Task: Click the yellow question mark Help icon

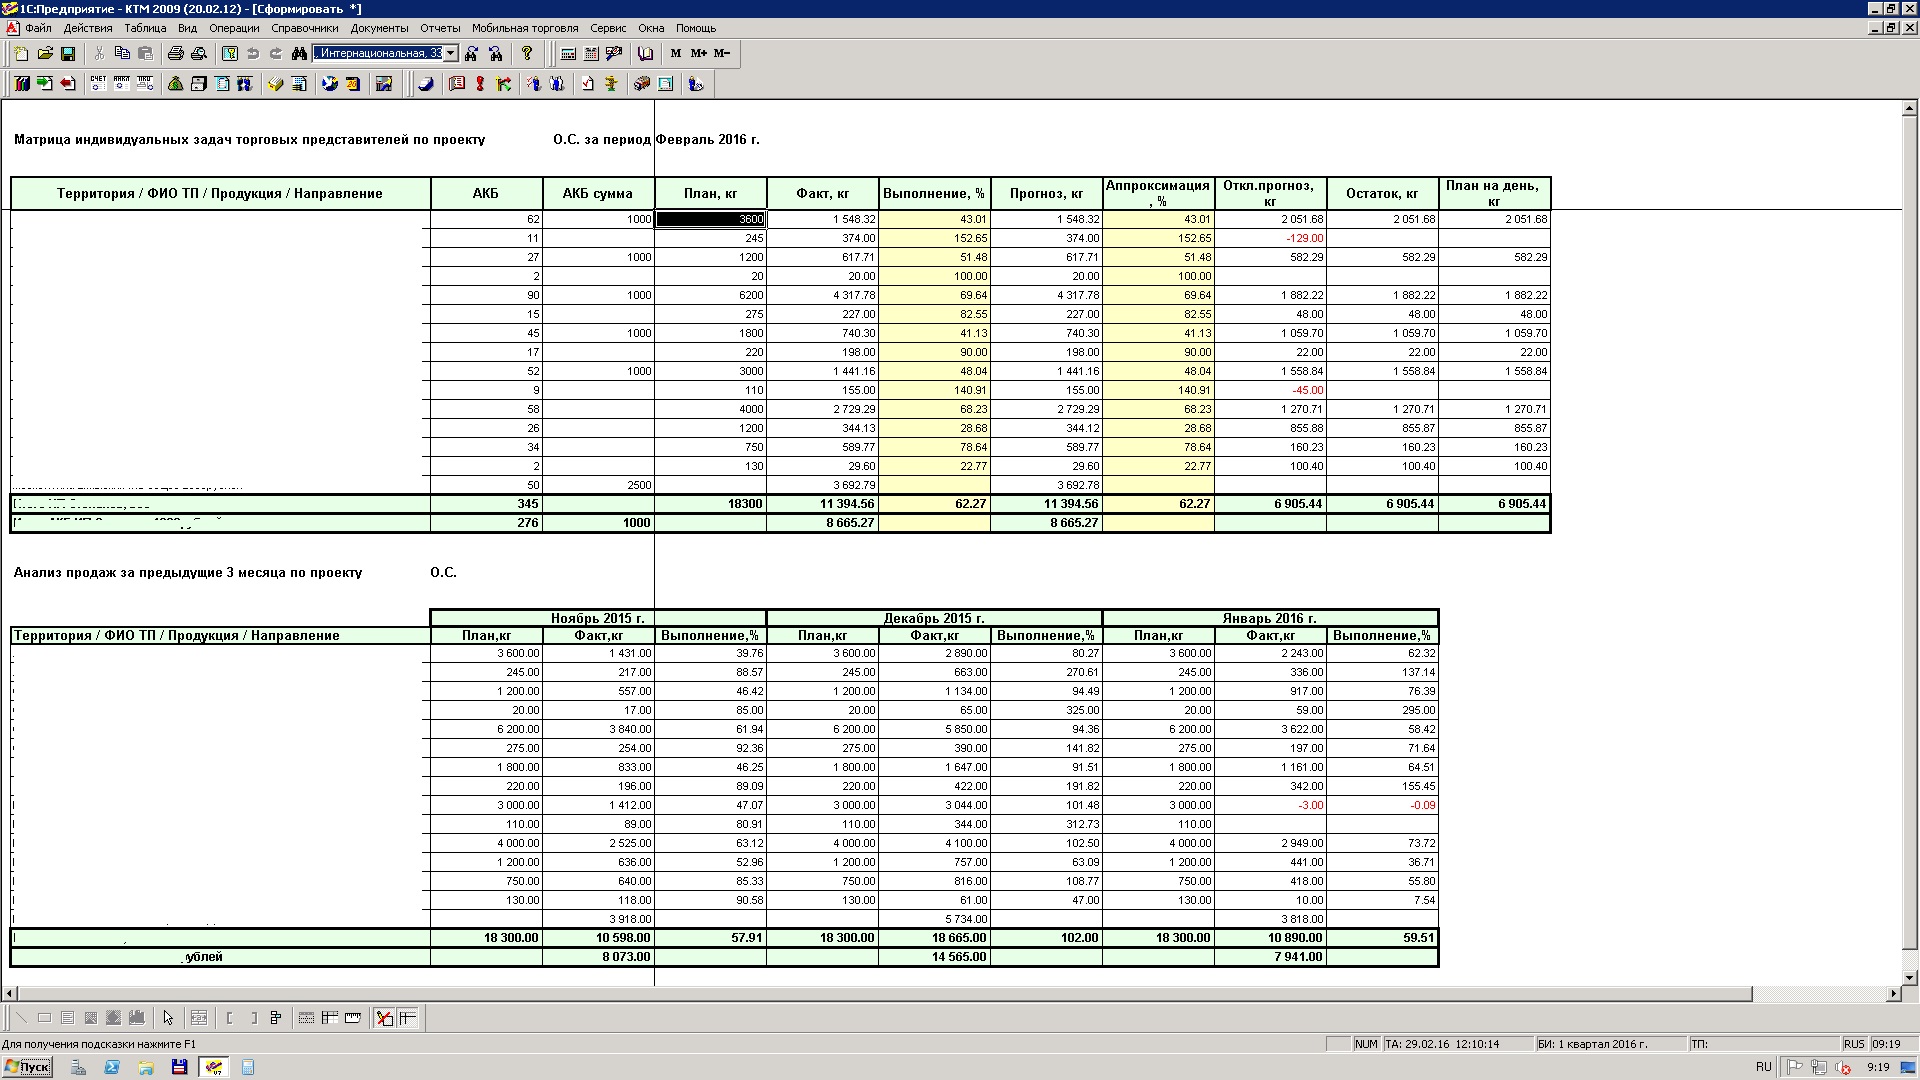Action: (527, 54)
